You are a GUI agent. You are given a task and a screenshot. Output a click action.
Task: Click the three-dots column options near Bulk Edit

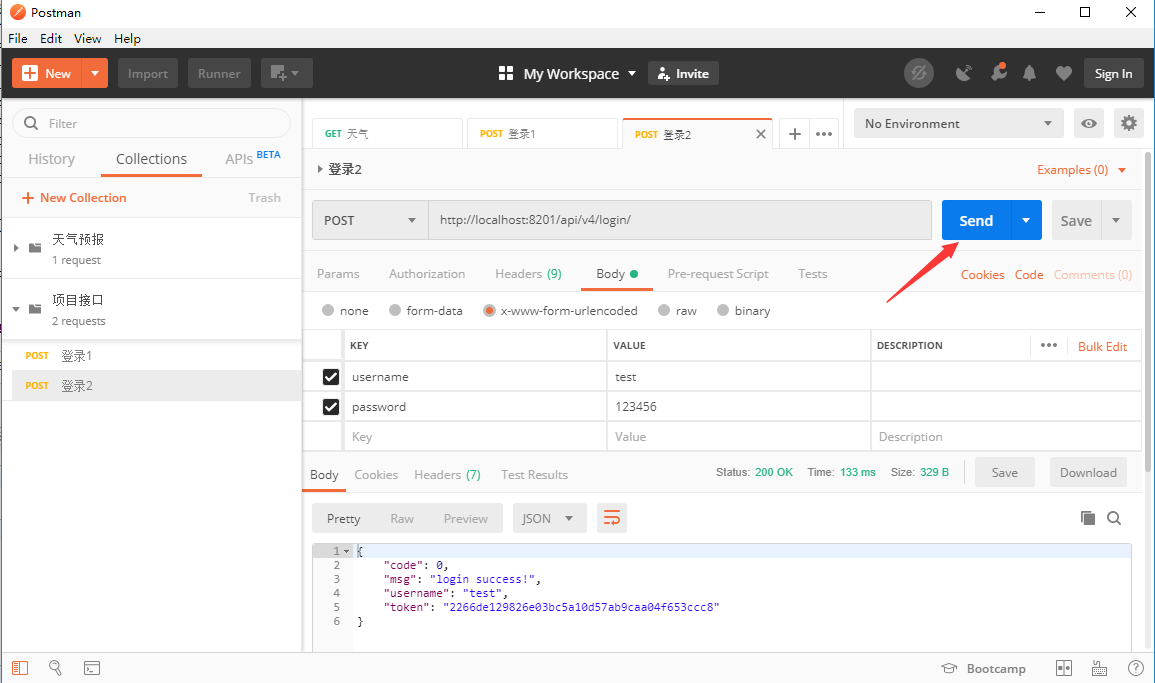(x=1049, y=345)
